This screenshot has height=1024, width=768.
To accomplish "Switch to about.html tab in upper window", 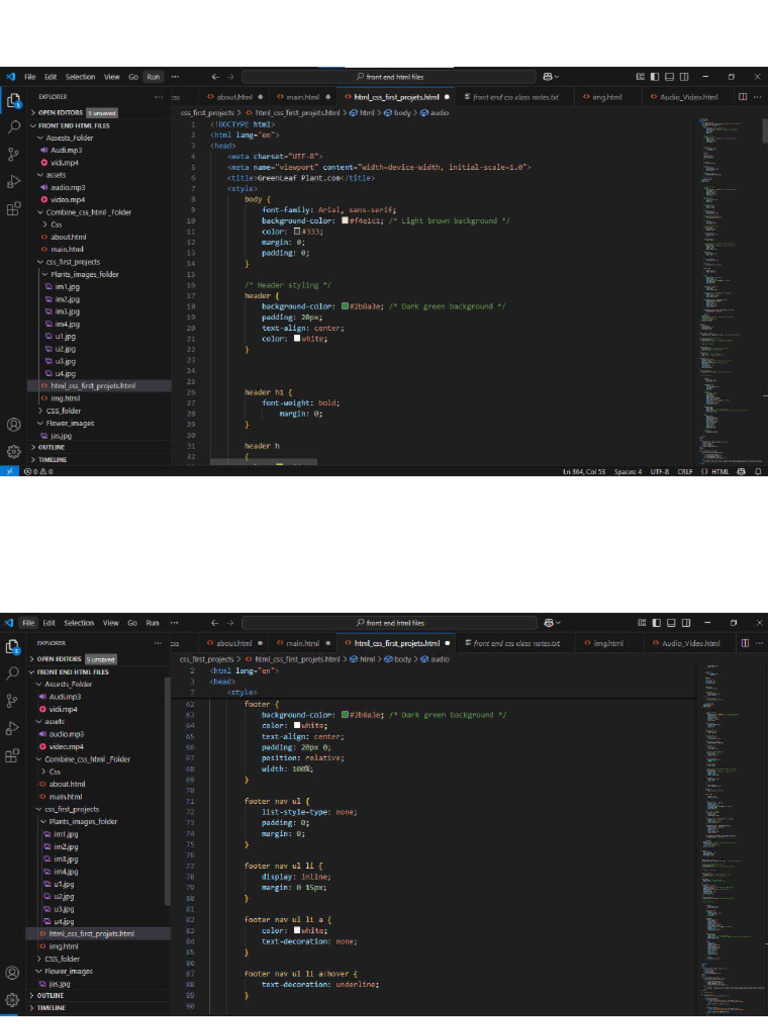I will [x=234, y=97].
